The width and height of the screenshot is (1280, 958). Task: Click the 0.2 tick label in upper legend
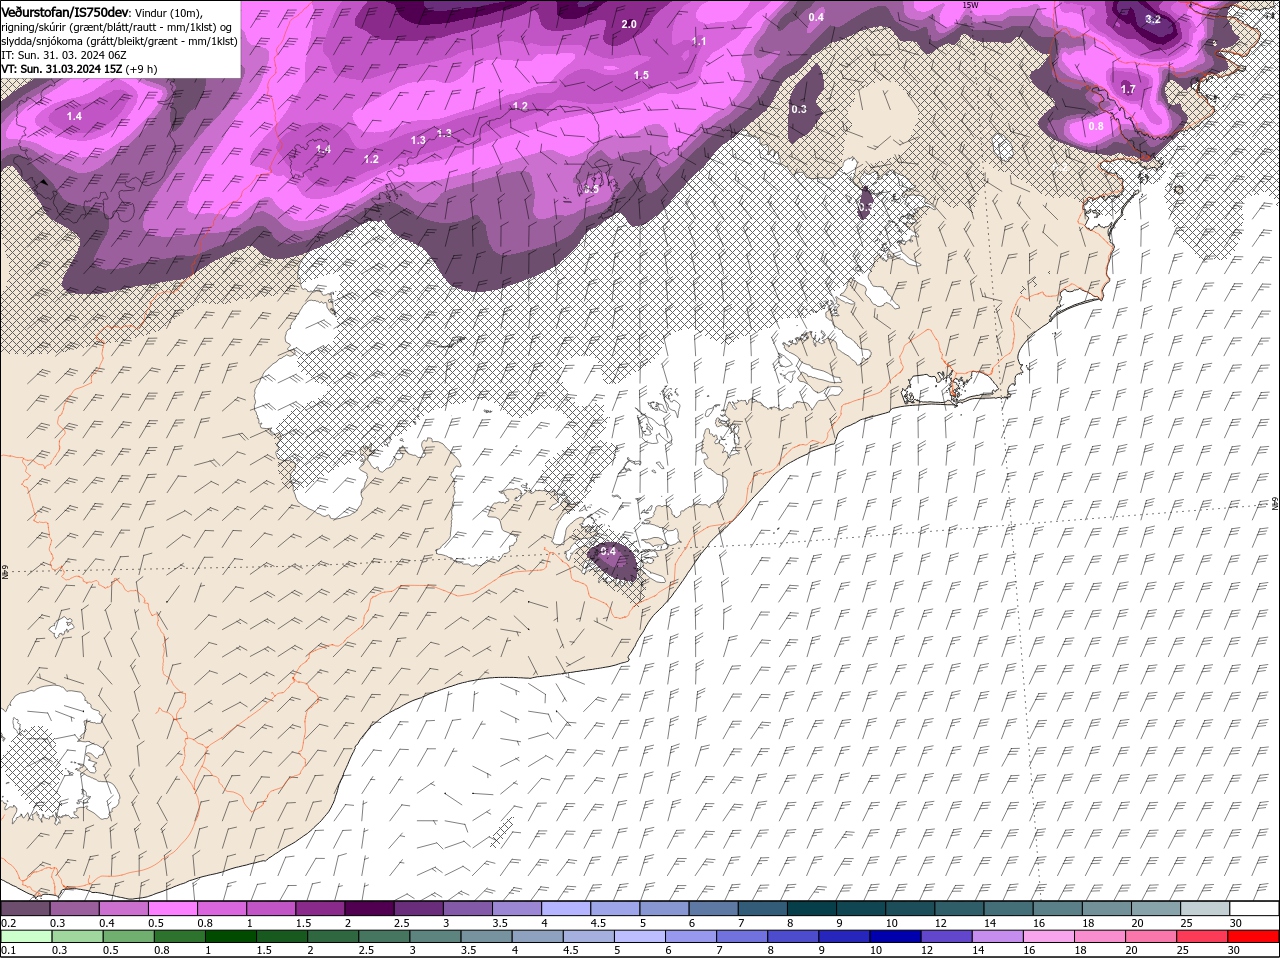(8, 923)
